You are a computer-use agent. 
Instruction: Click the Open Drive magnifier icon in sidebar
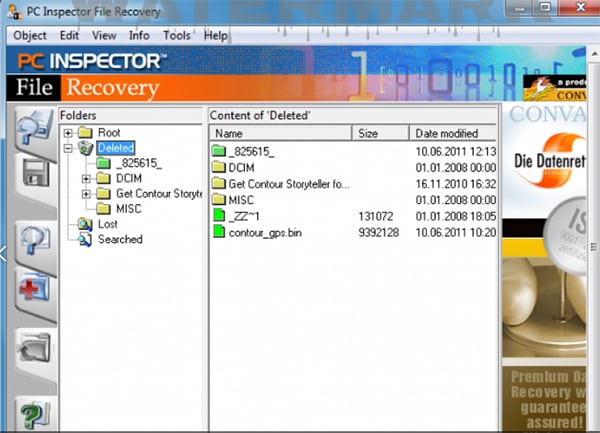coord(35,127)
